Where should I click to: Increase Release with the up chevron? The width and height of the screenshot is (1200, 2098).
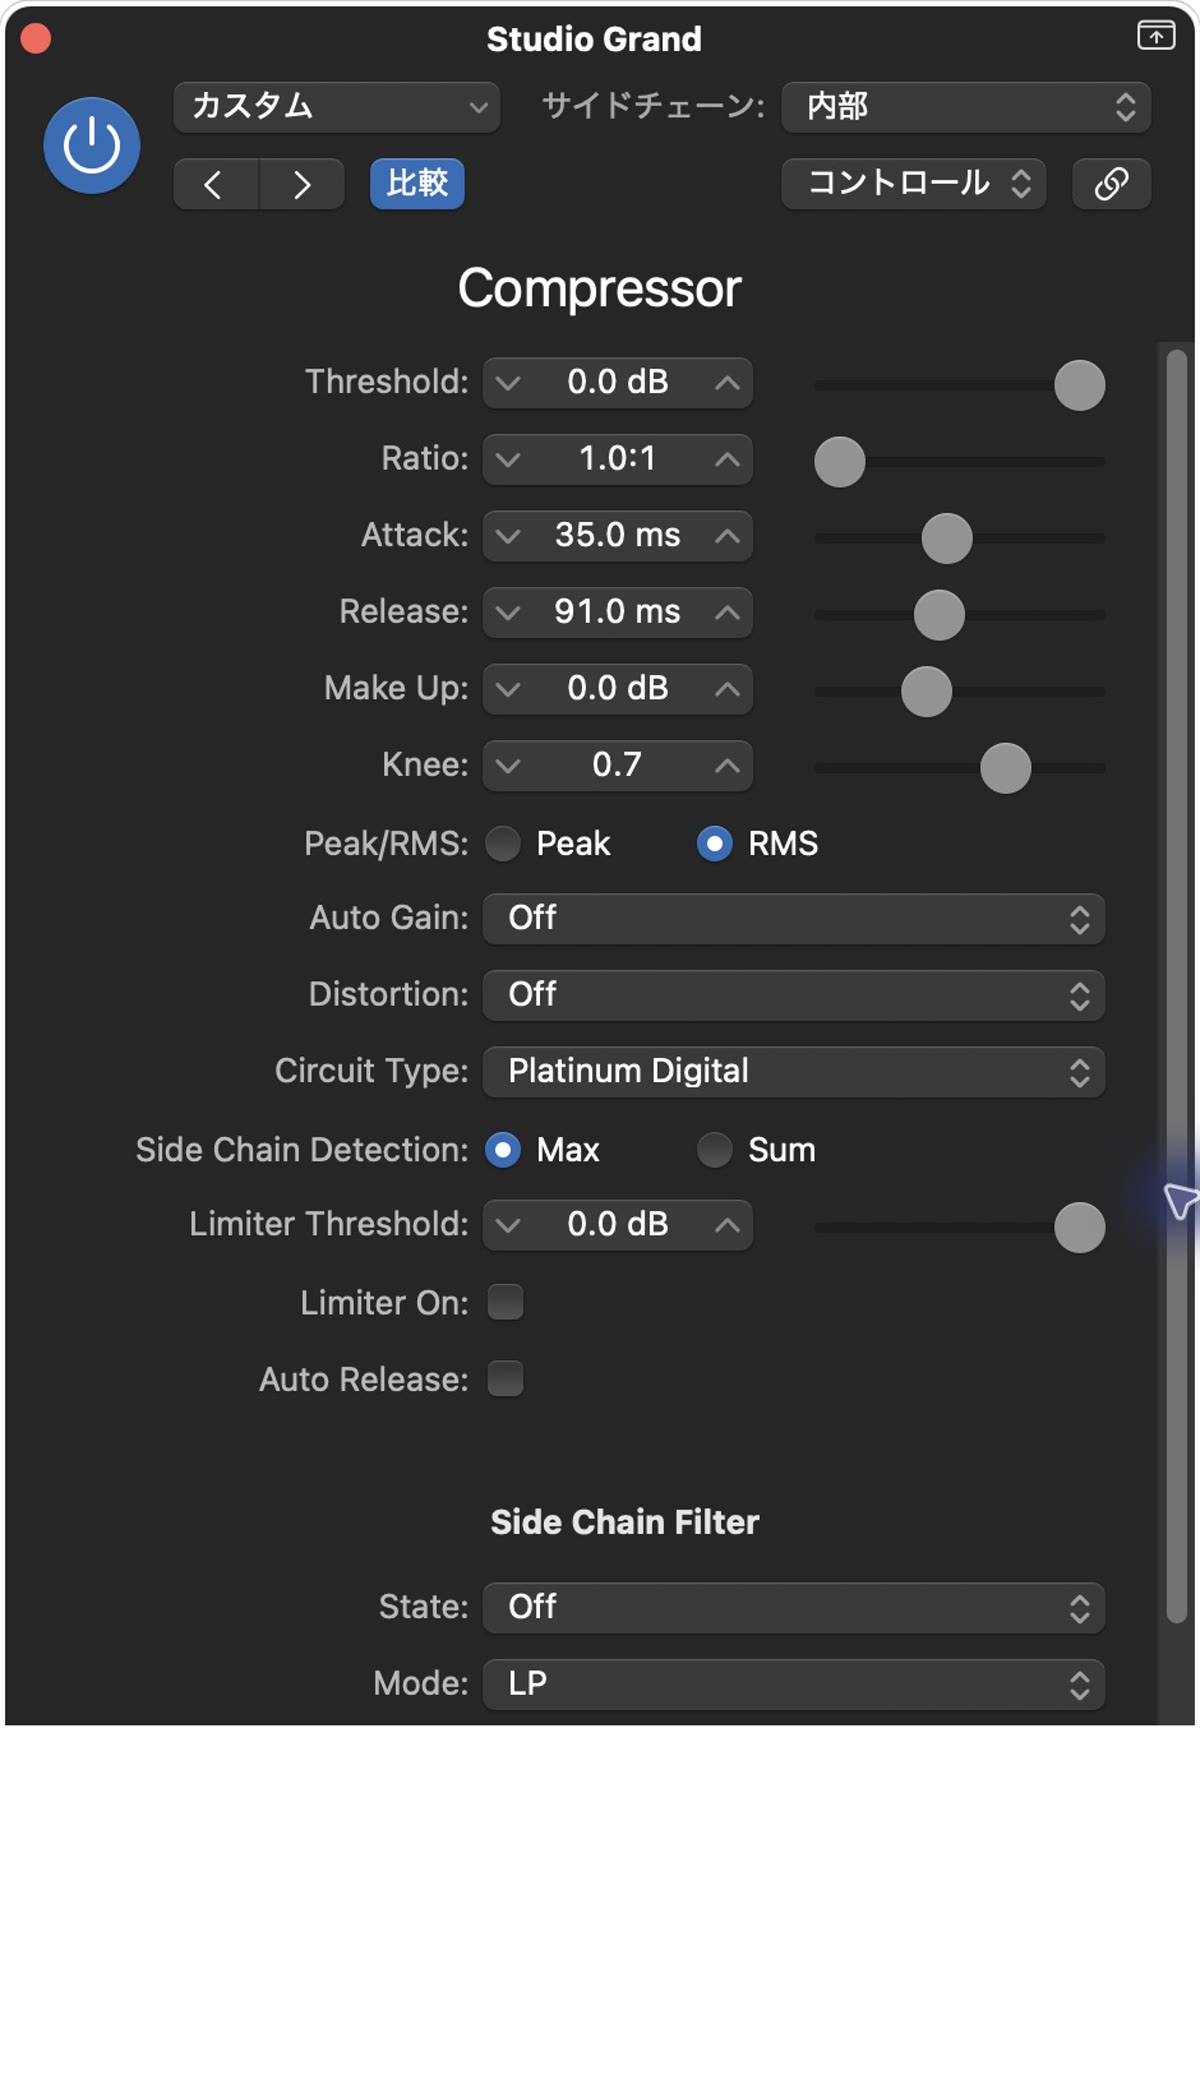pyautogui.click(x=727, y=613)
